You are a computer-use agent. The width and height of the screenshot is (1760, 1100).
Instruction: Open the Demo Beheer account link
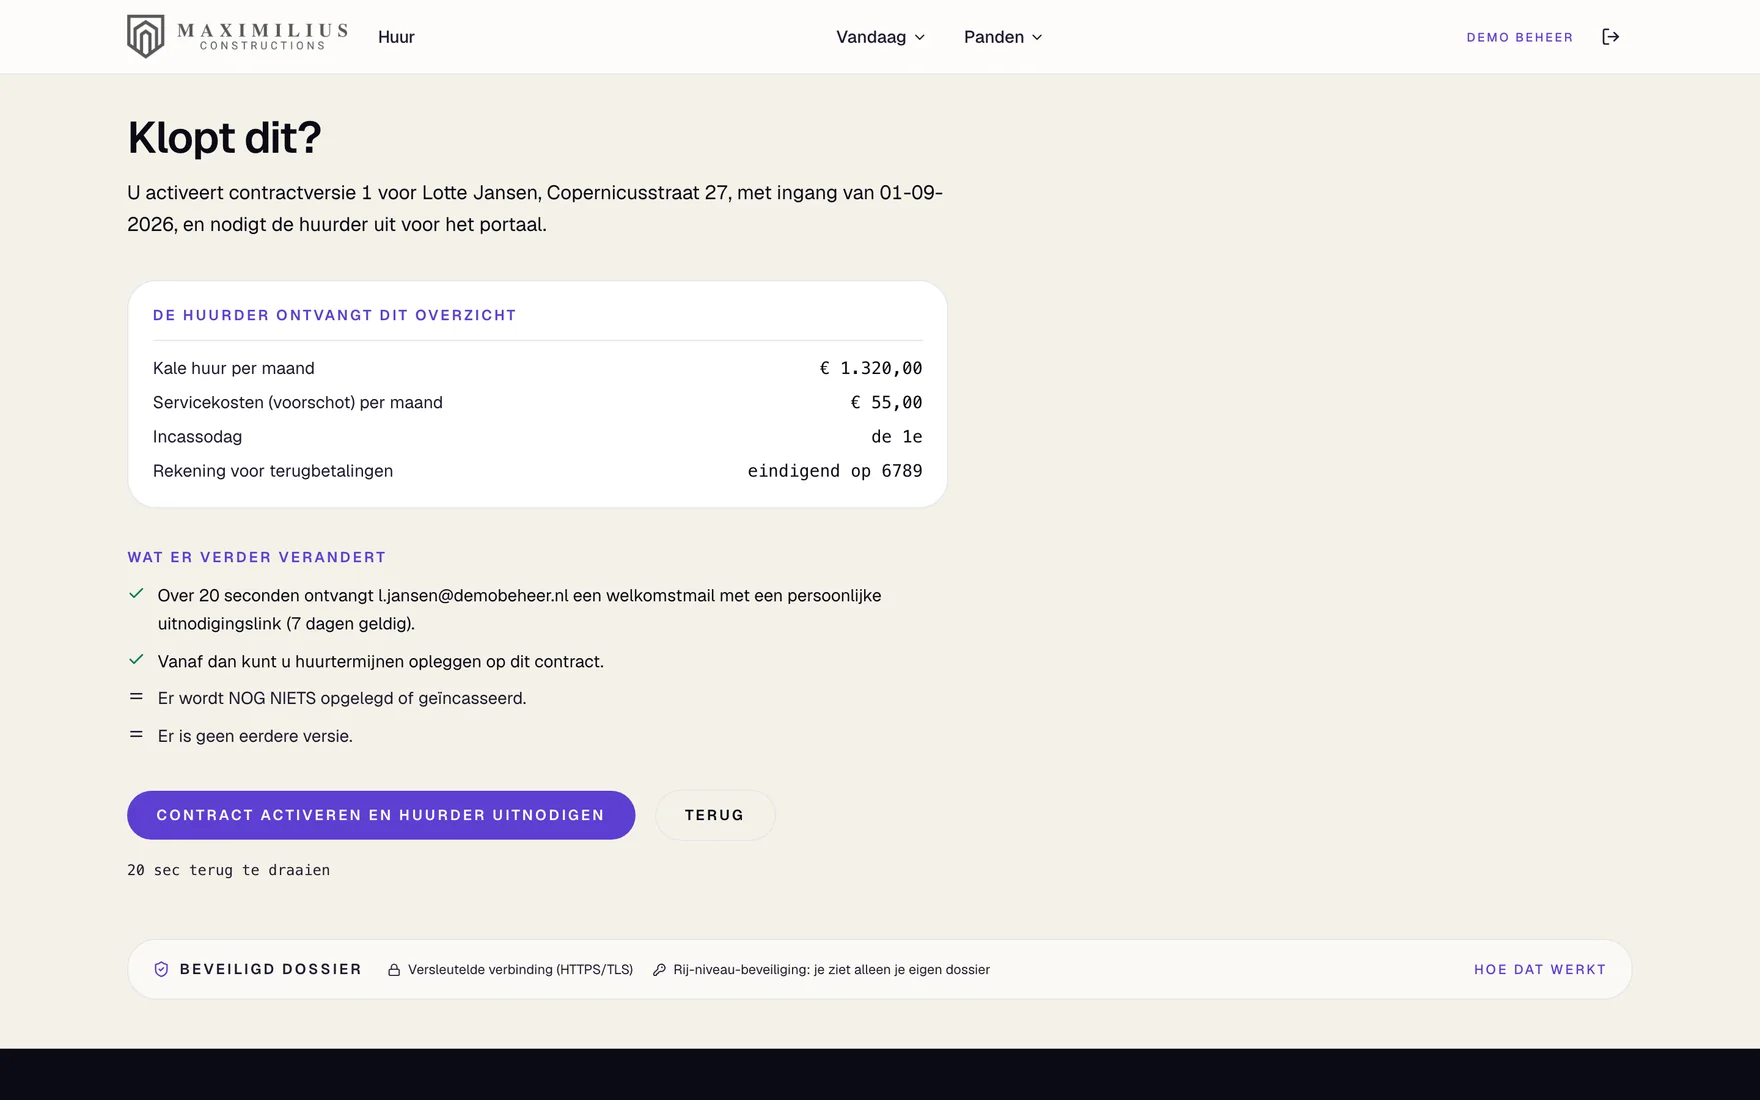[x=1520, y=37]
